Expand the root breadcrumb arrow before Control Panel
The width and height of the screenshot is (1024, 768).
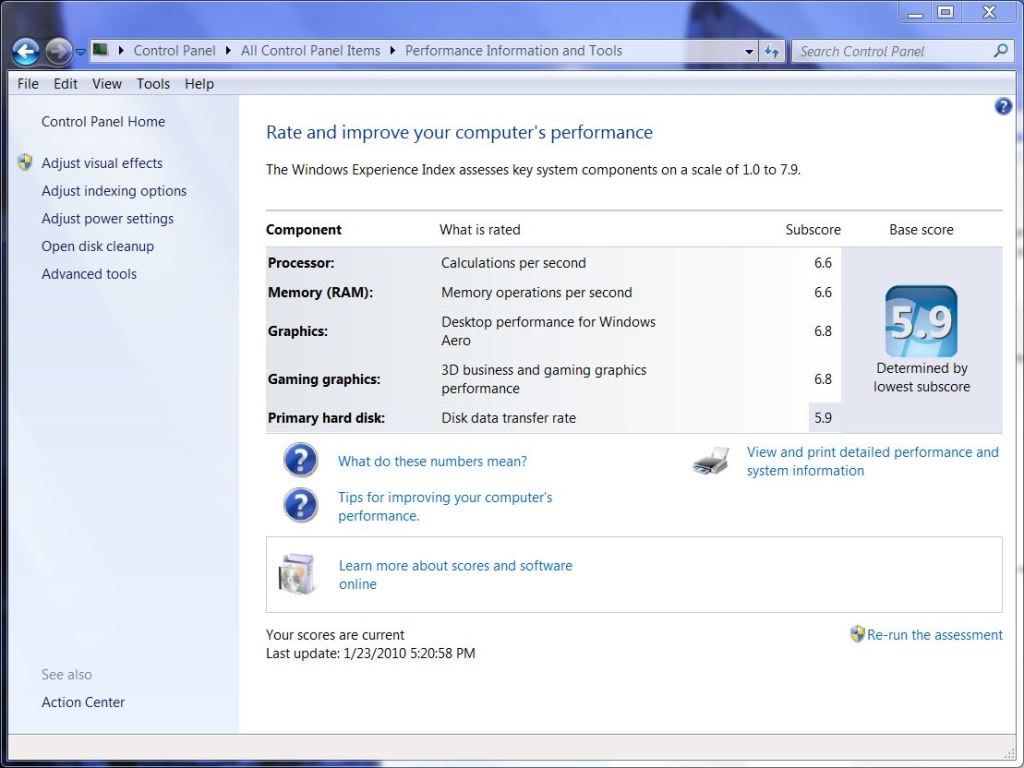(121, 50)
